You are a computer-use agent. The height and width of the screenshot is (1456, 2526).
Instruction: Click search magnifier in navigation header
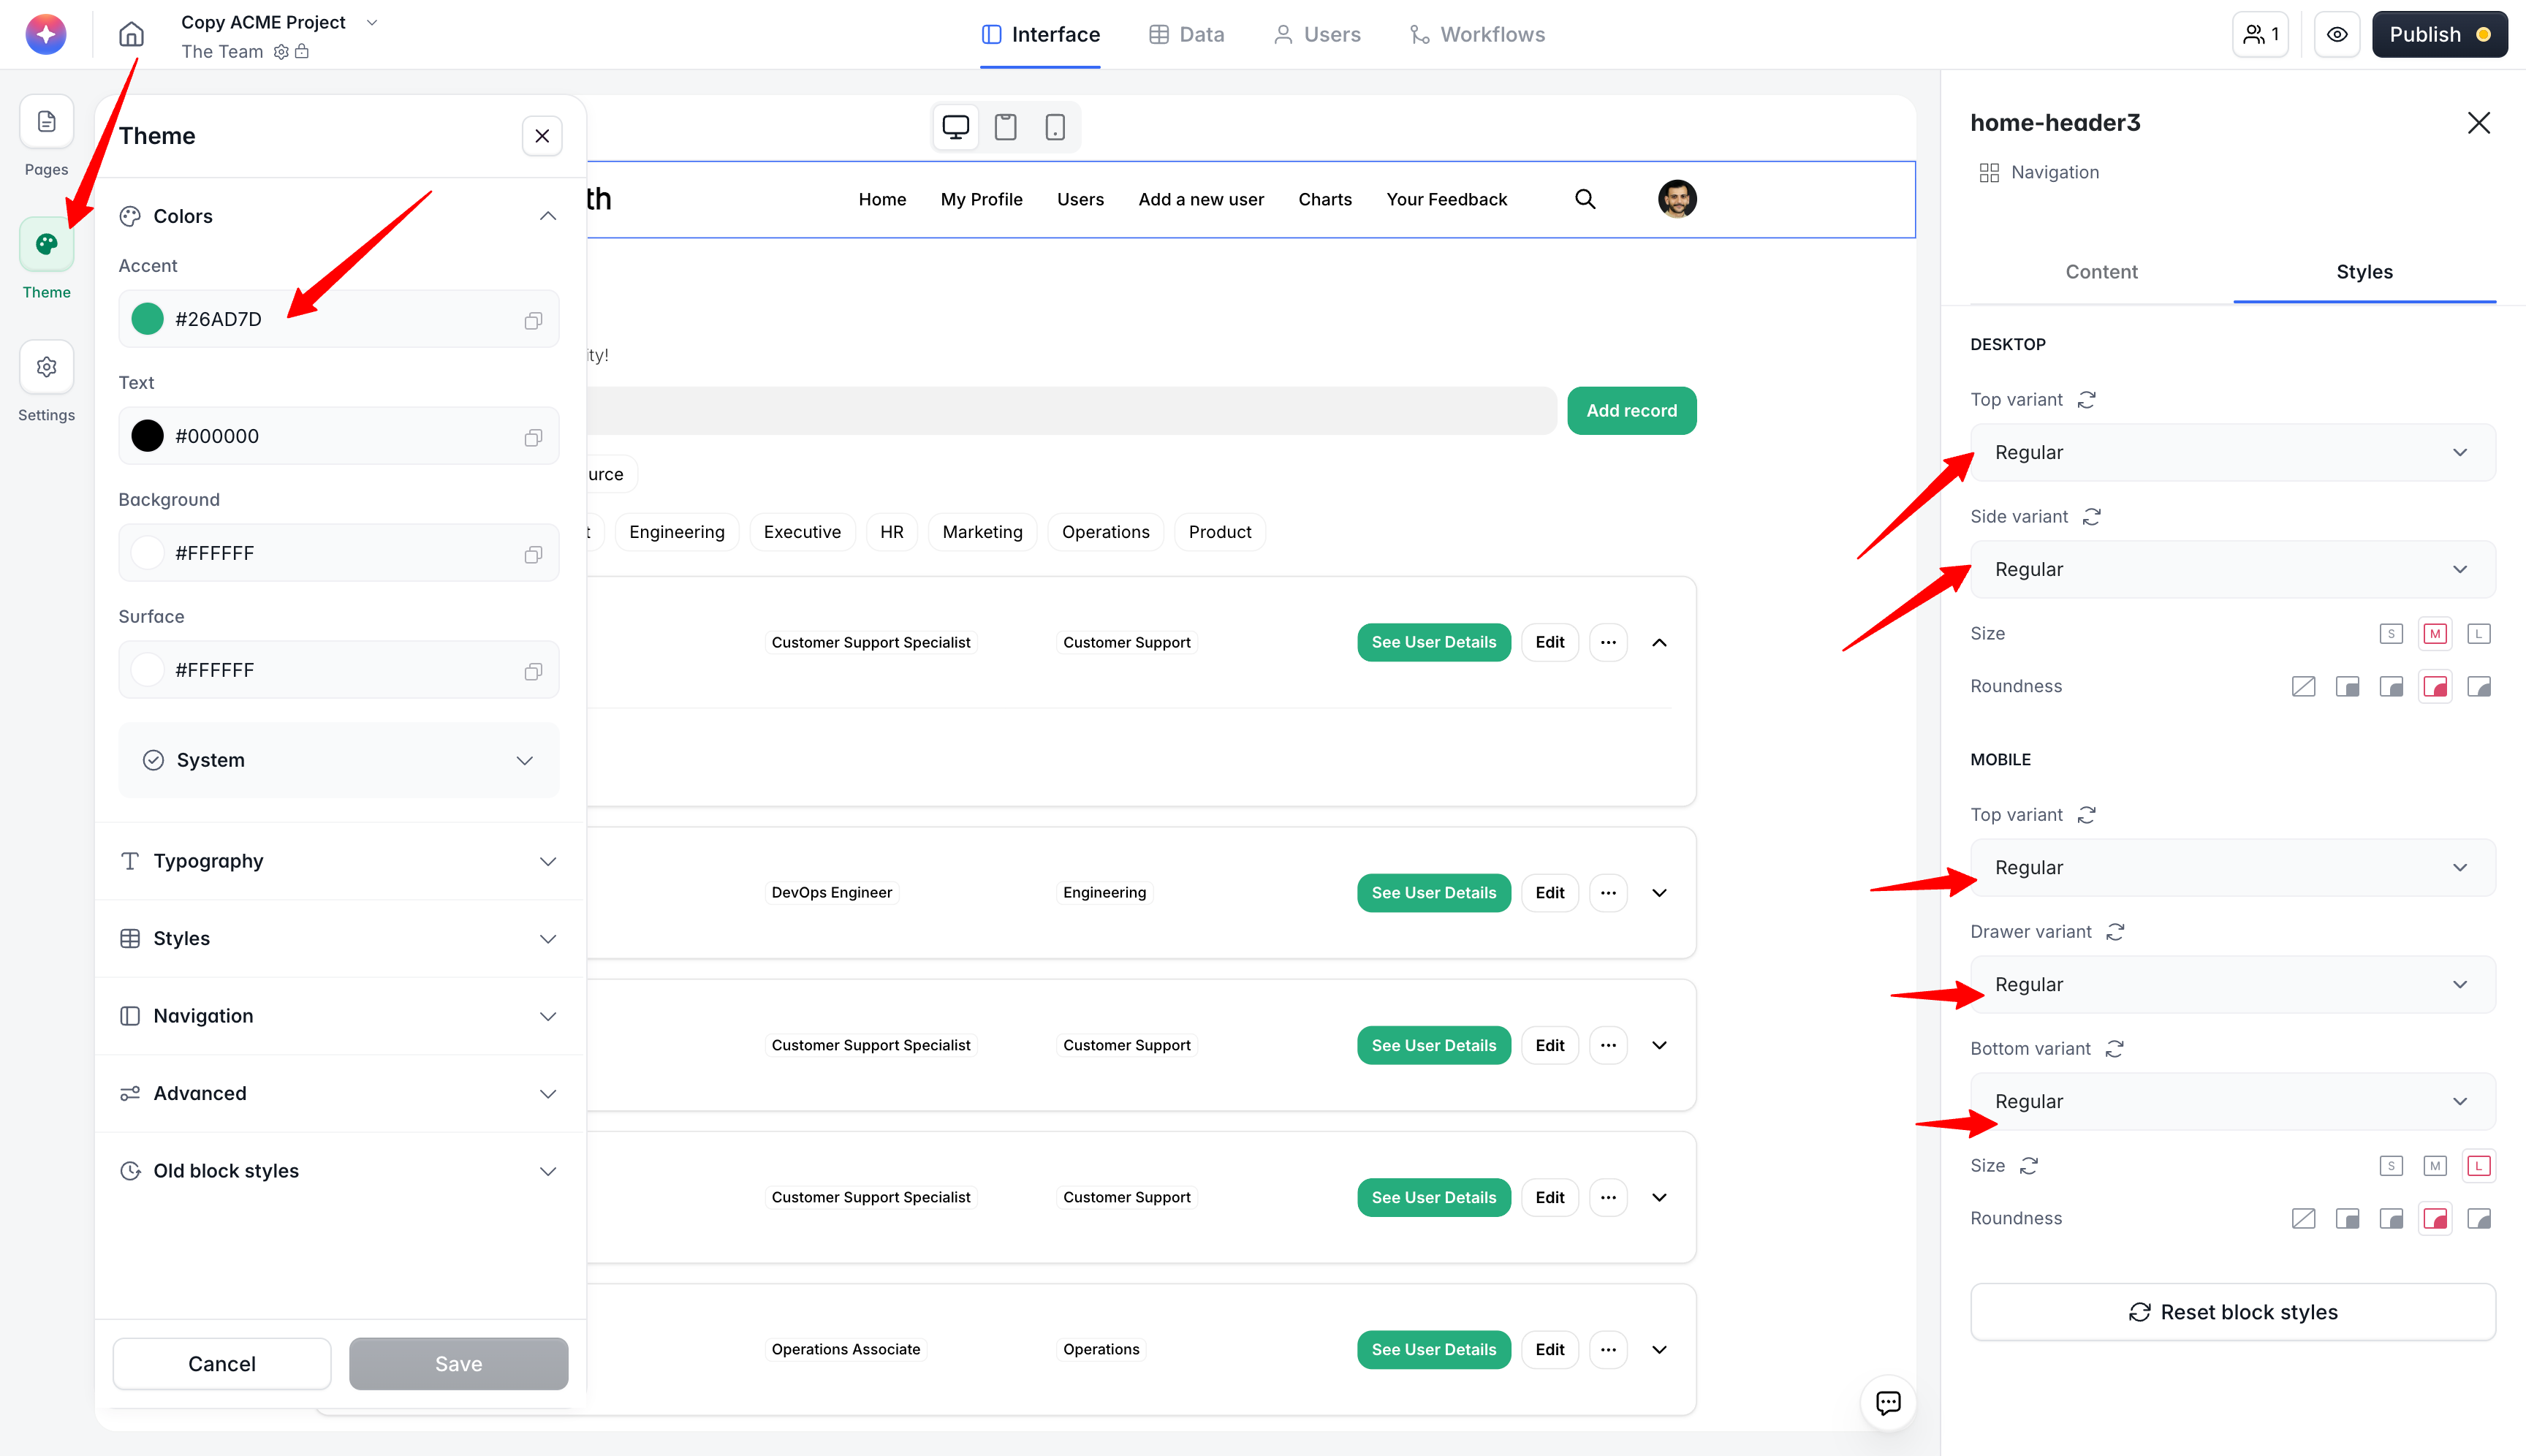pyautogui.click(x=1585, y=199)
